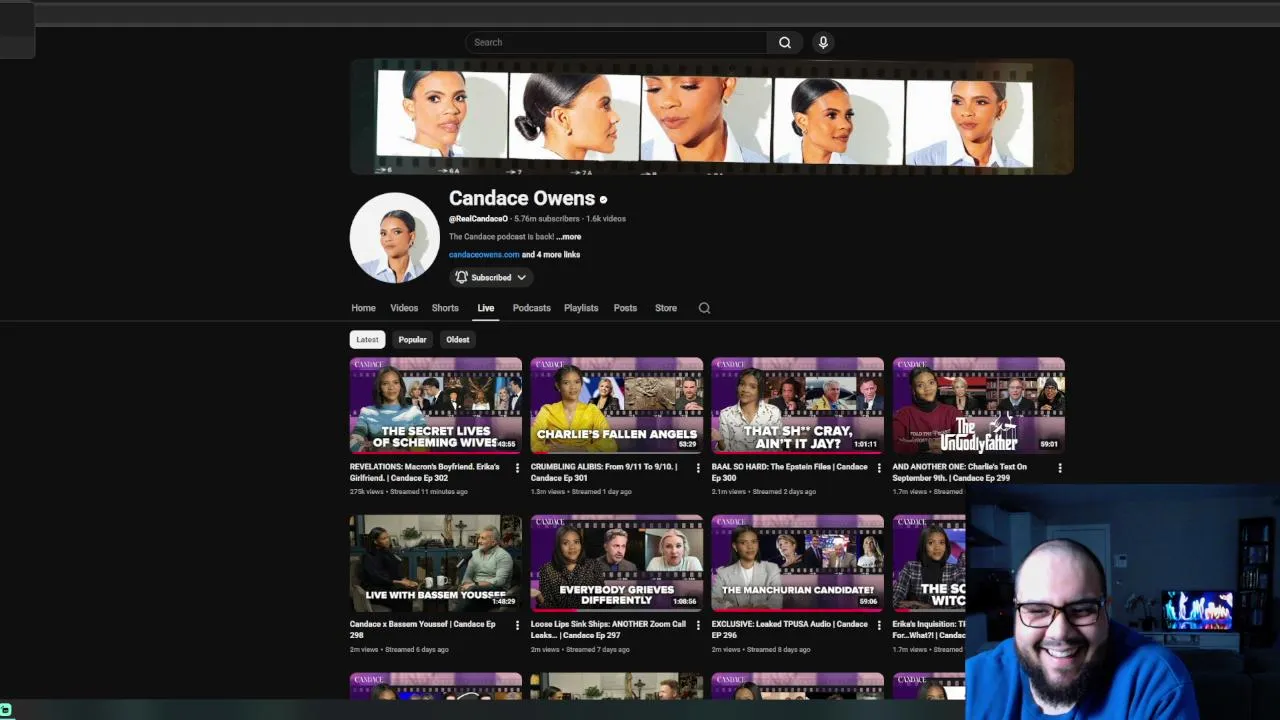Click the verified badge next to Candace Owens
This screenshot has height=720, width=1280.
(x=603, y=200)
